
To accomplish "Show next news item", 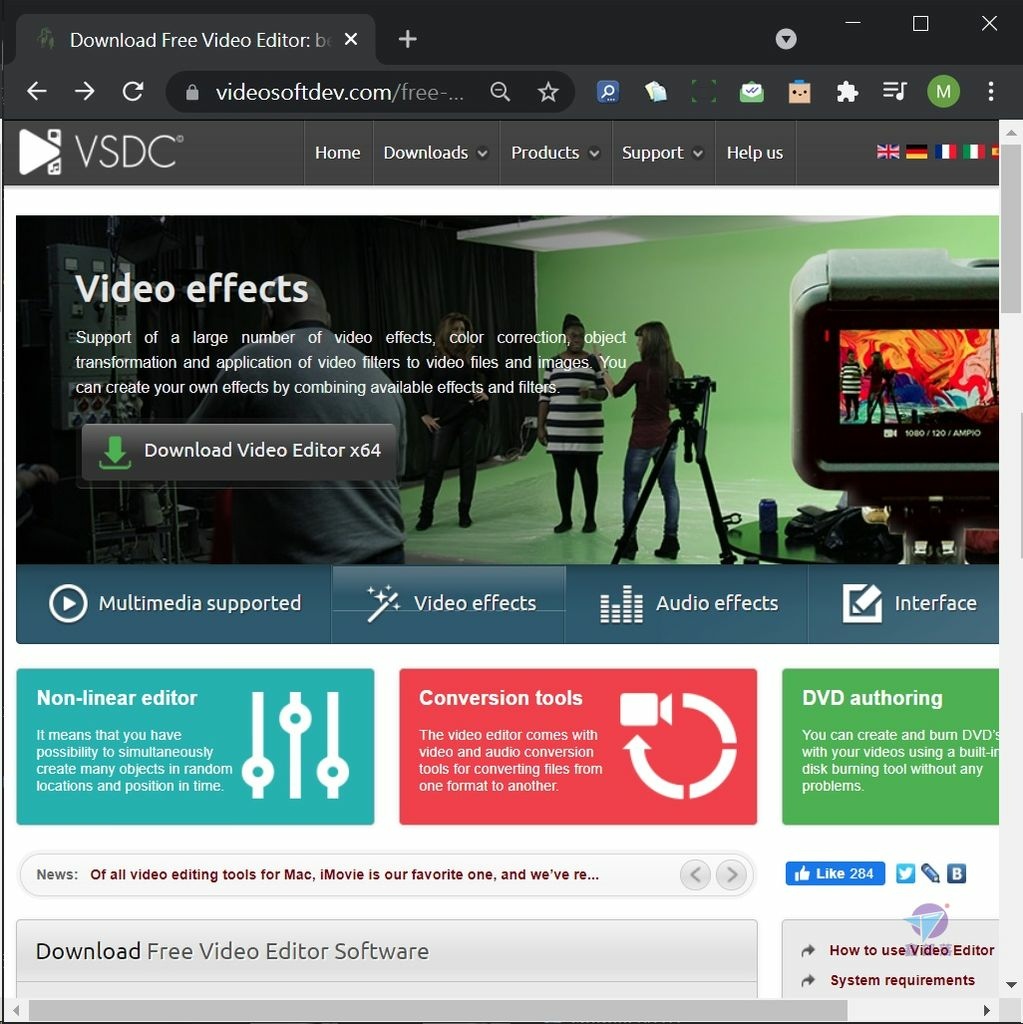I will pyautogui.click(x=731, y=874).
